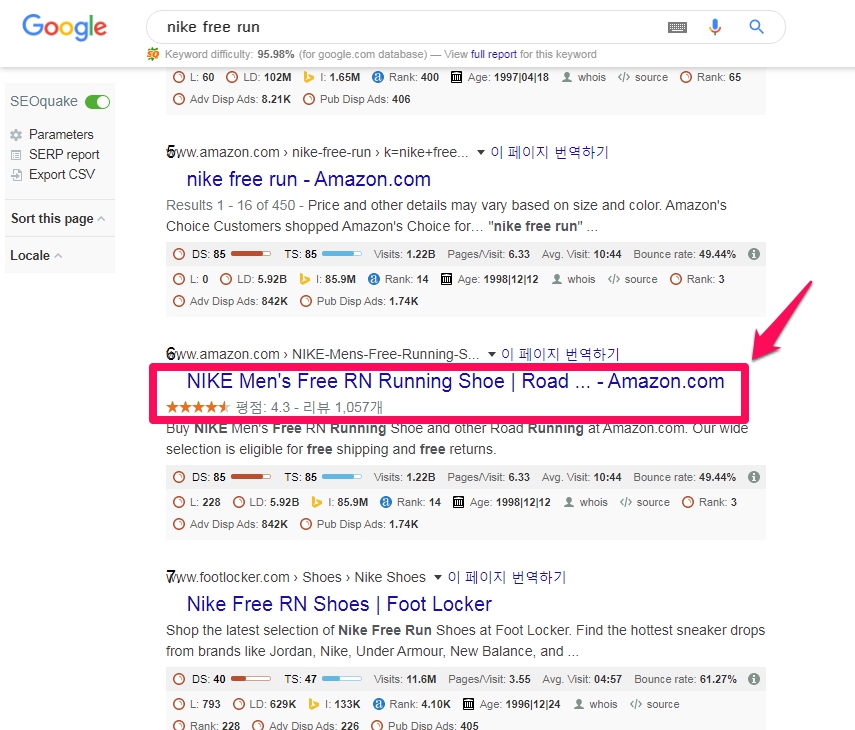Open Parameters gear in SEOquake sidebar
This screenshot has height=730, width=855.
pyautogui.click(x=16, y=135)
